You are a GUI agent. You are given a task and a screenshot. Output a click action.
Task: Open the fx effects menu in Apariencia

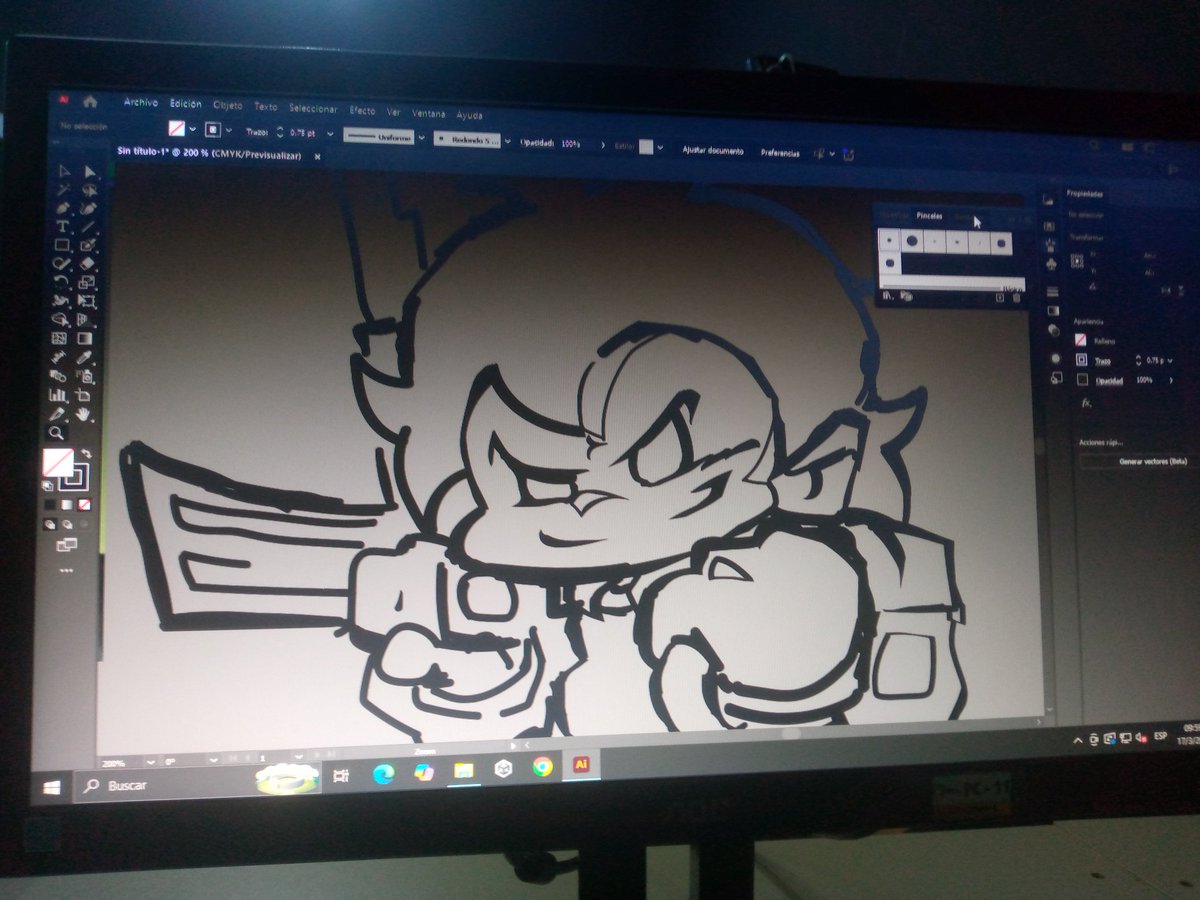click(1087, 403)
